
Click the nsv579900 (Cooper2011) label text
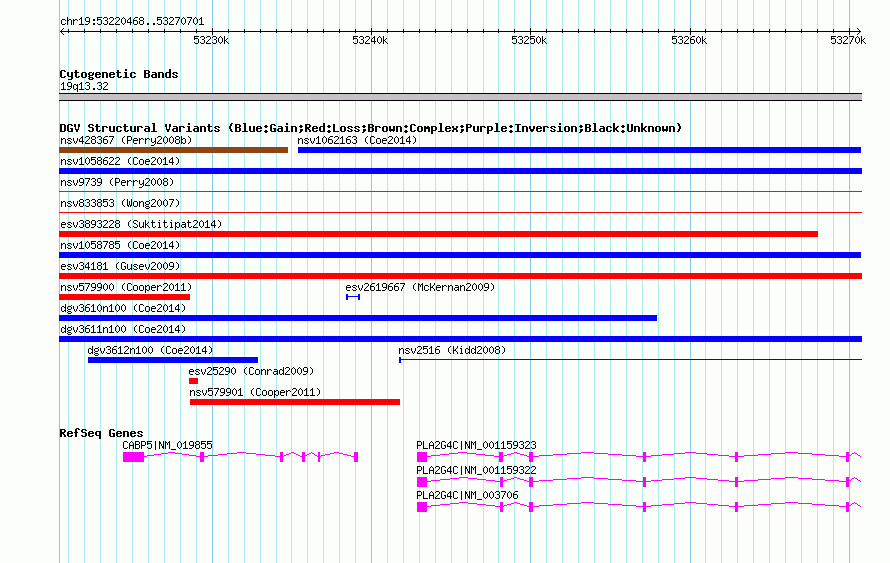click(x=126, y=287)
